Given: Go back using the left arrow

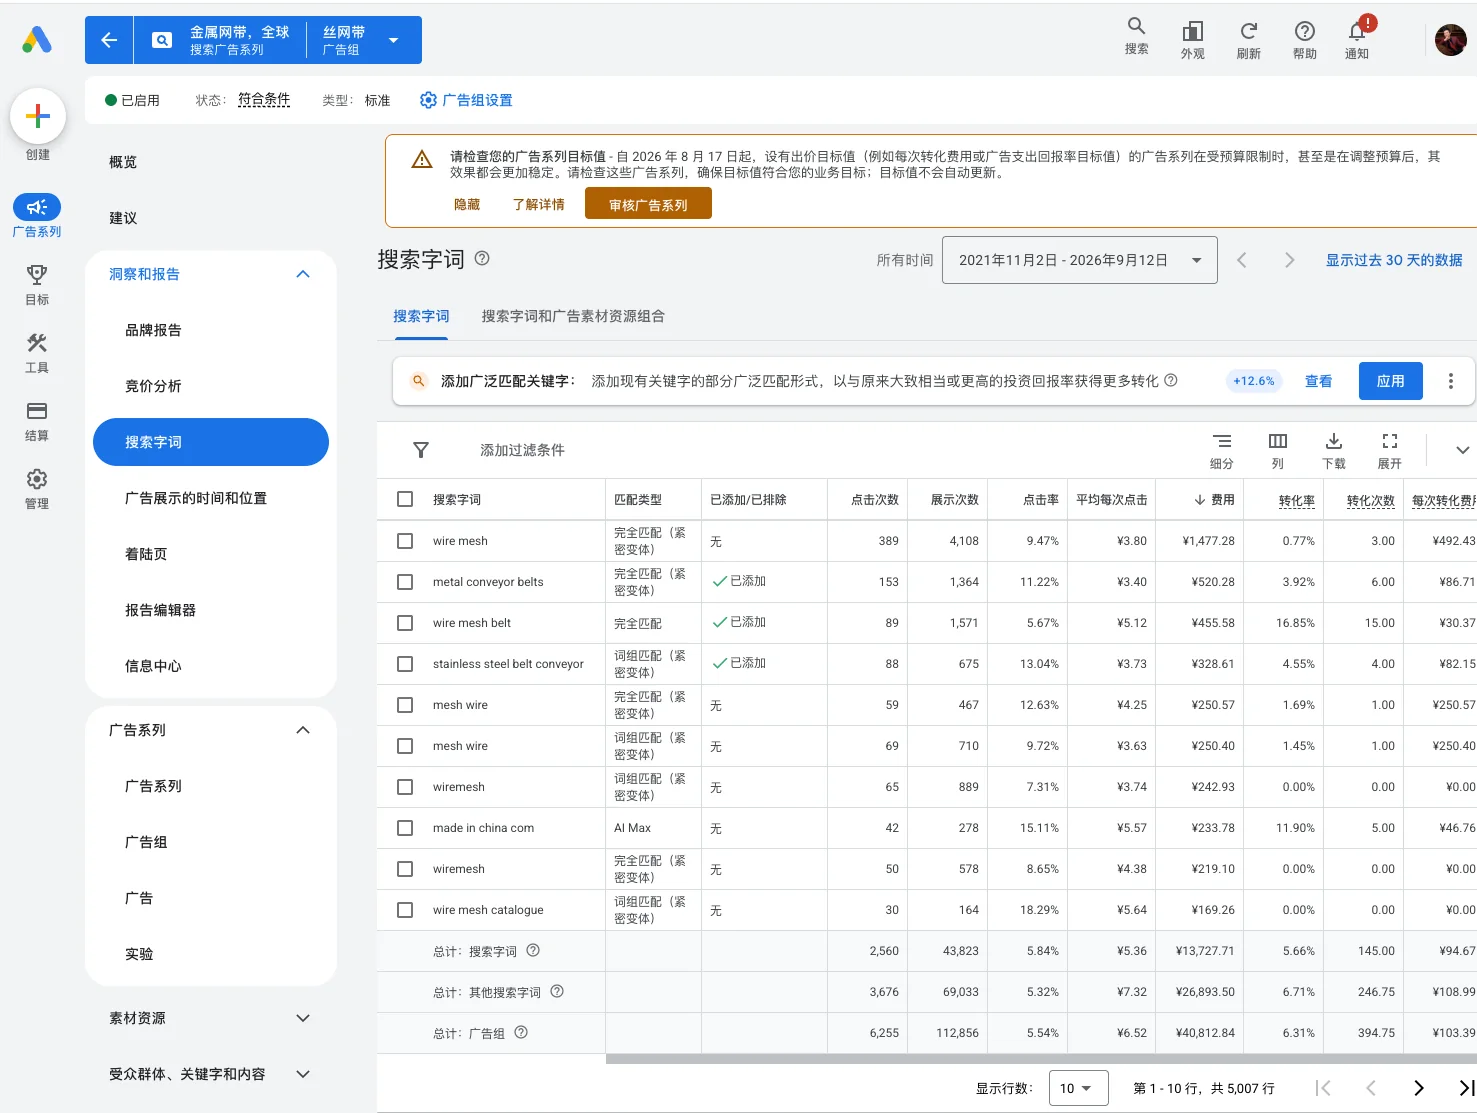Looking at the screenshot, I should pos(109,40).
